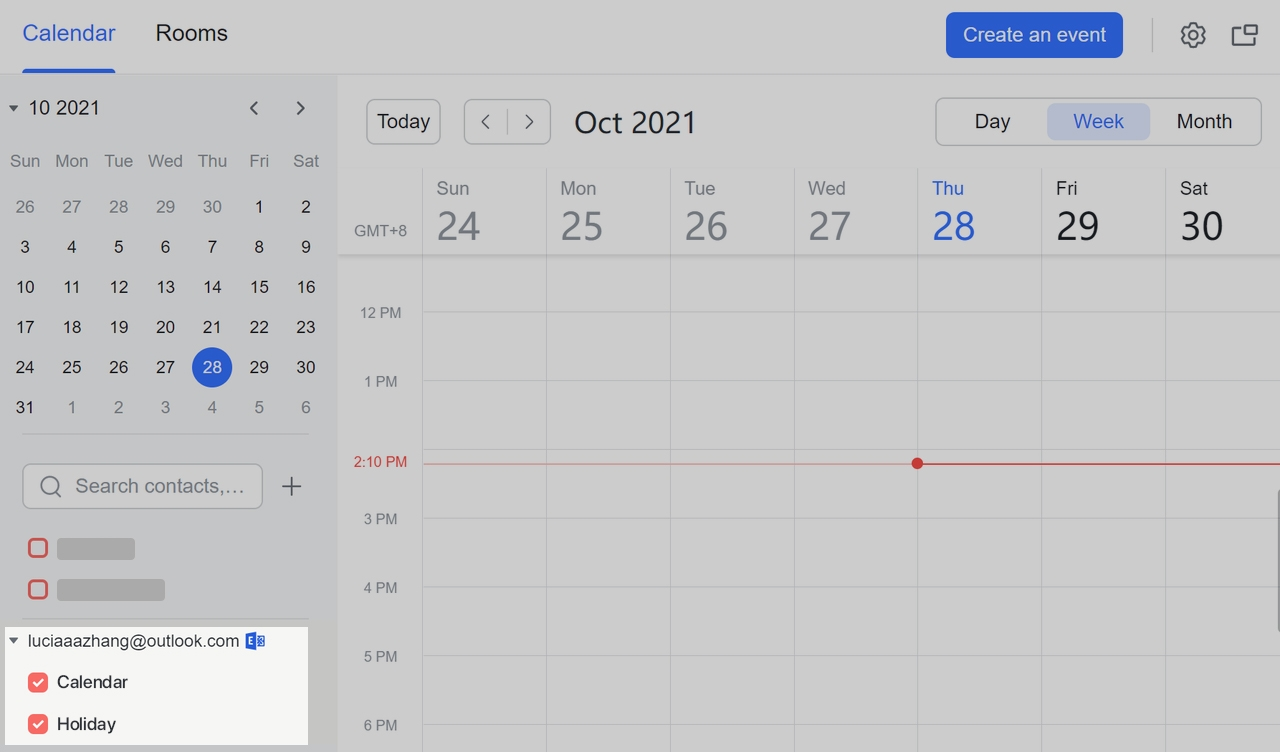This screenshot has height=752, width=1280.
Task: Add a new contact using the plus icon
Action: (291, 486)
